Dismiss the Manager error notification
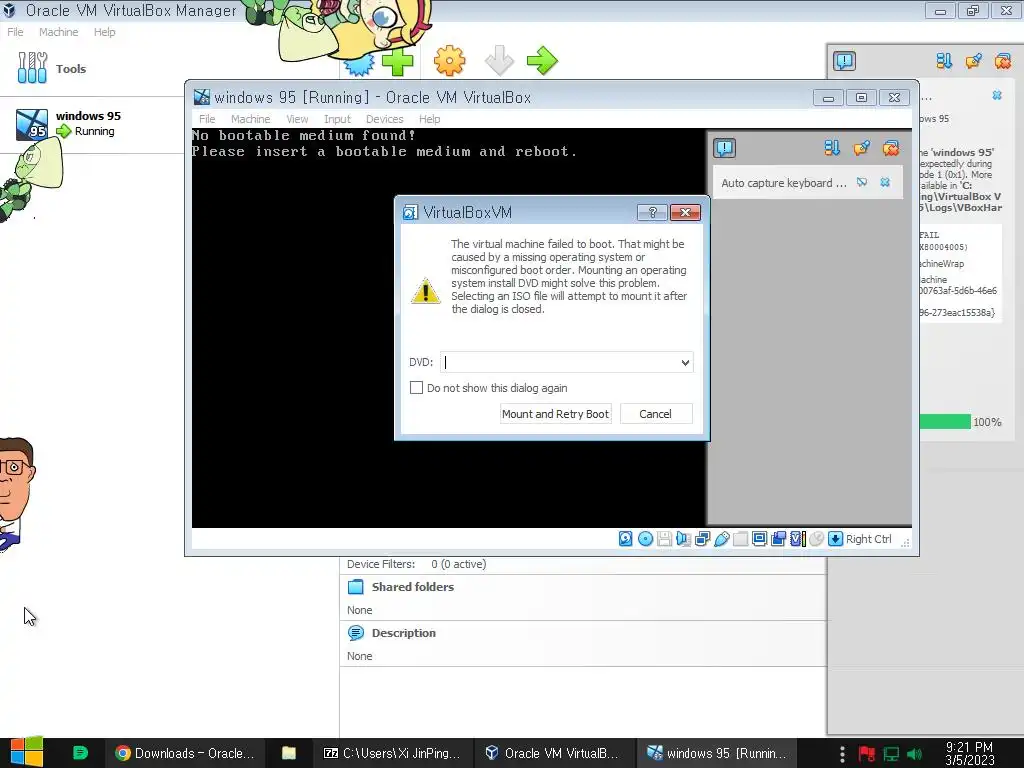Viewport: 1024px width, 768px height. [x=997, y=95]
